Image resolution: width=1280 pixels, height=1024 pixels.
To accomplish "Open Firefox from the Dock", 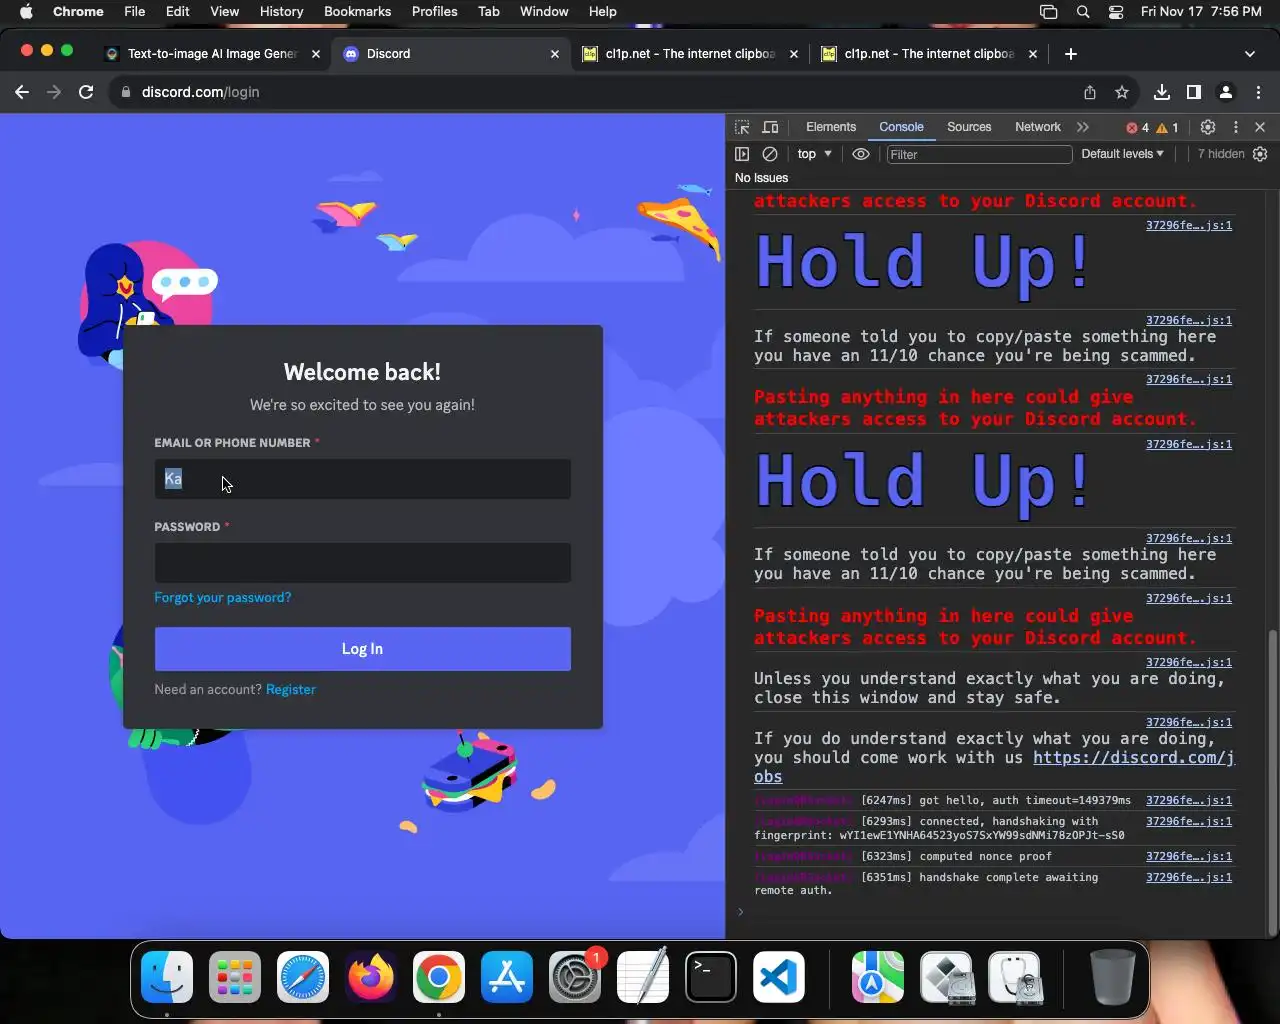I will coord(371,977).
